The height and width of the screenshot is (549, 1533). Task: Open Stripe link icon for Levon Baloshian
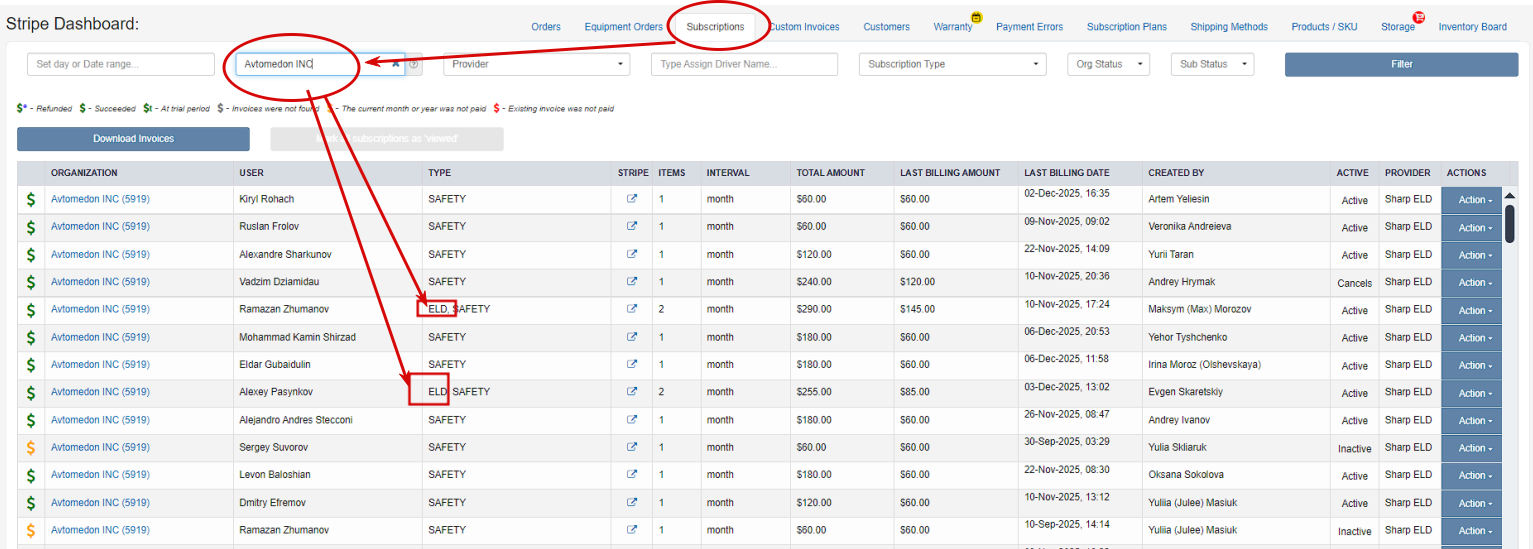[x=632, y=474]
